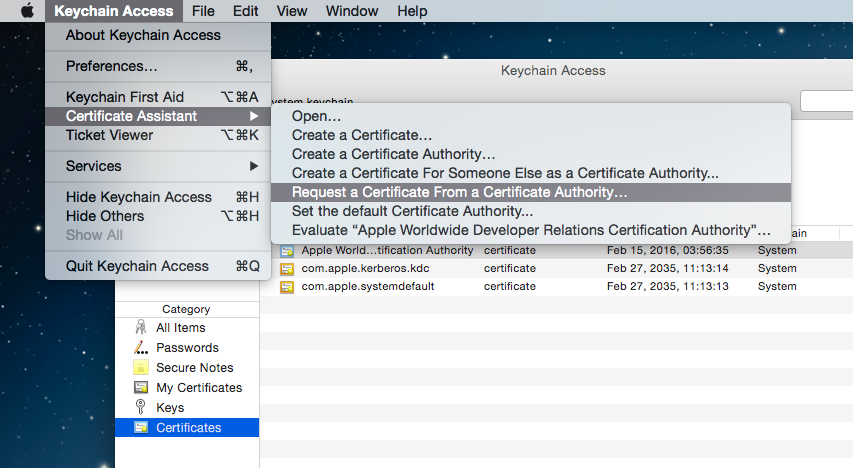Viewport: 853px width, 468px height.
Task: Select Create a Certificate Authority…
Action: point(530,154)
